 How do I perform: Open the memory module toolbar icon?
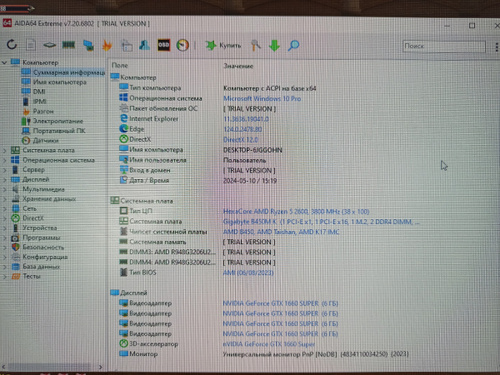click(x=69, y=44)
